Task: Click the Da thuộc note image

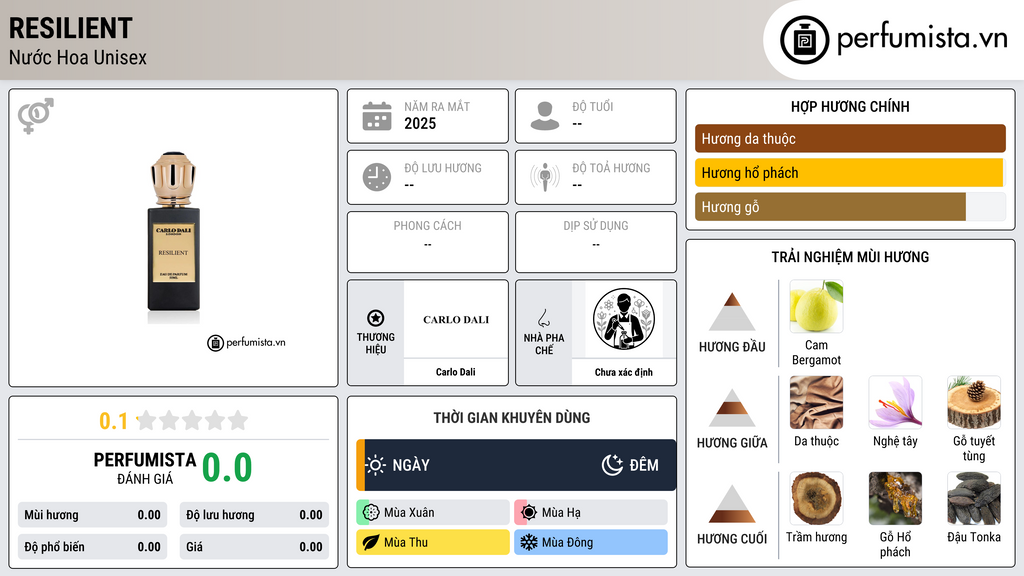Action: (x=816, y=402)
